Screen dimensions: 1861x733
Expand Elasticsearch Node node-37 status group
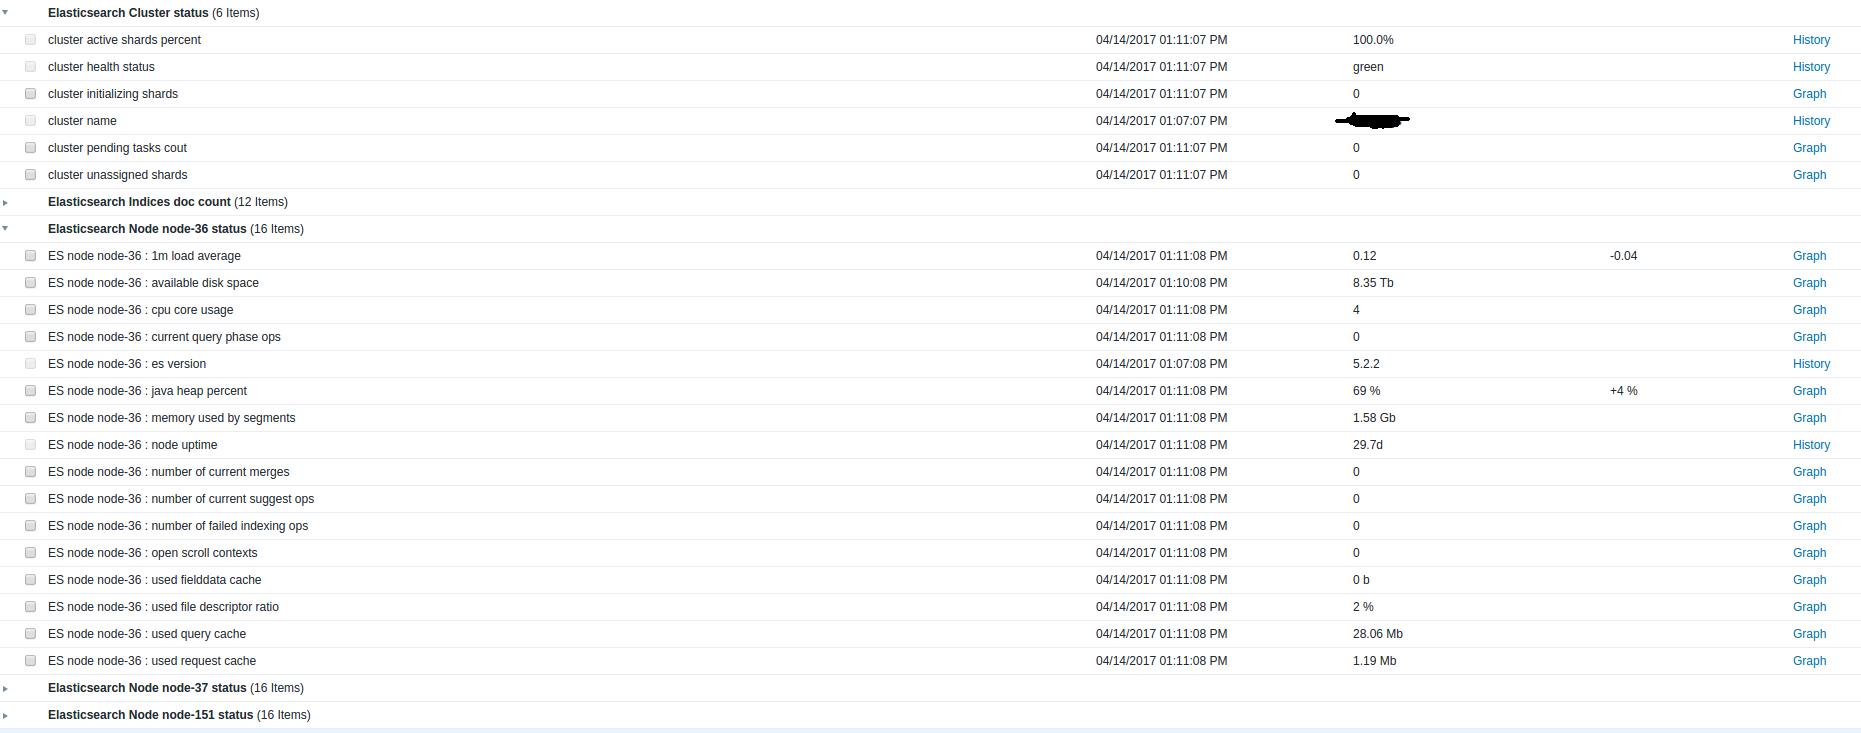pyautogui.click(x=5, y=688)
